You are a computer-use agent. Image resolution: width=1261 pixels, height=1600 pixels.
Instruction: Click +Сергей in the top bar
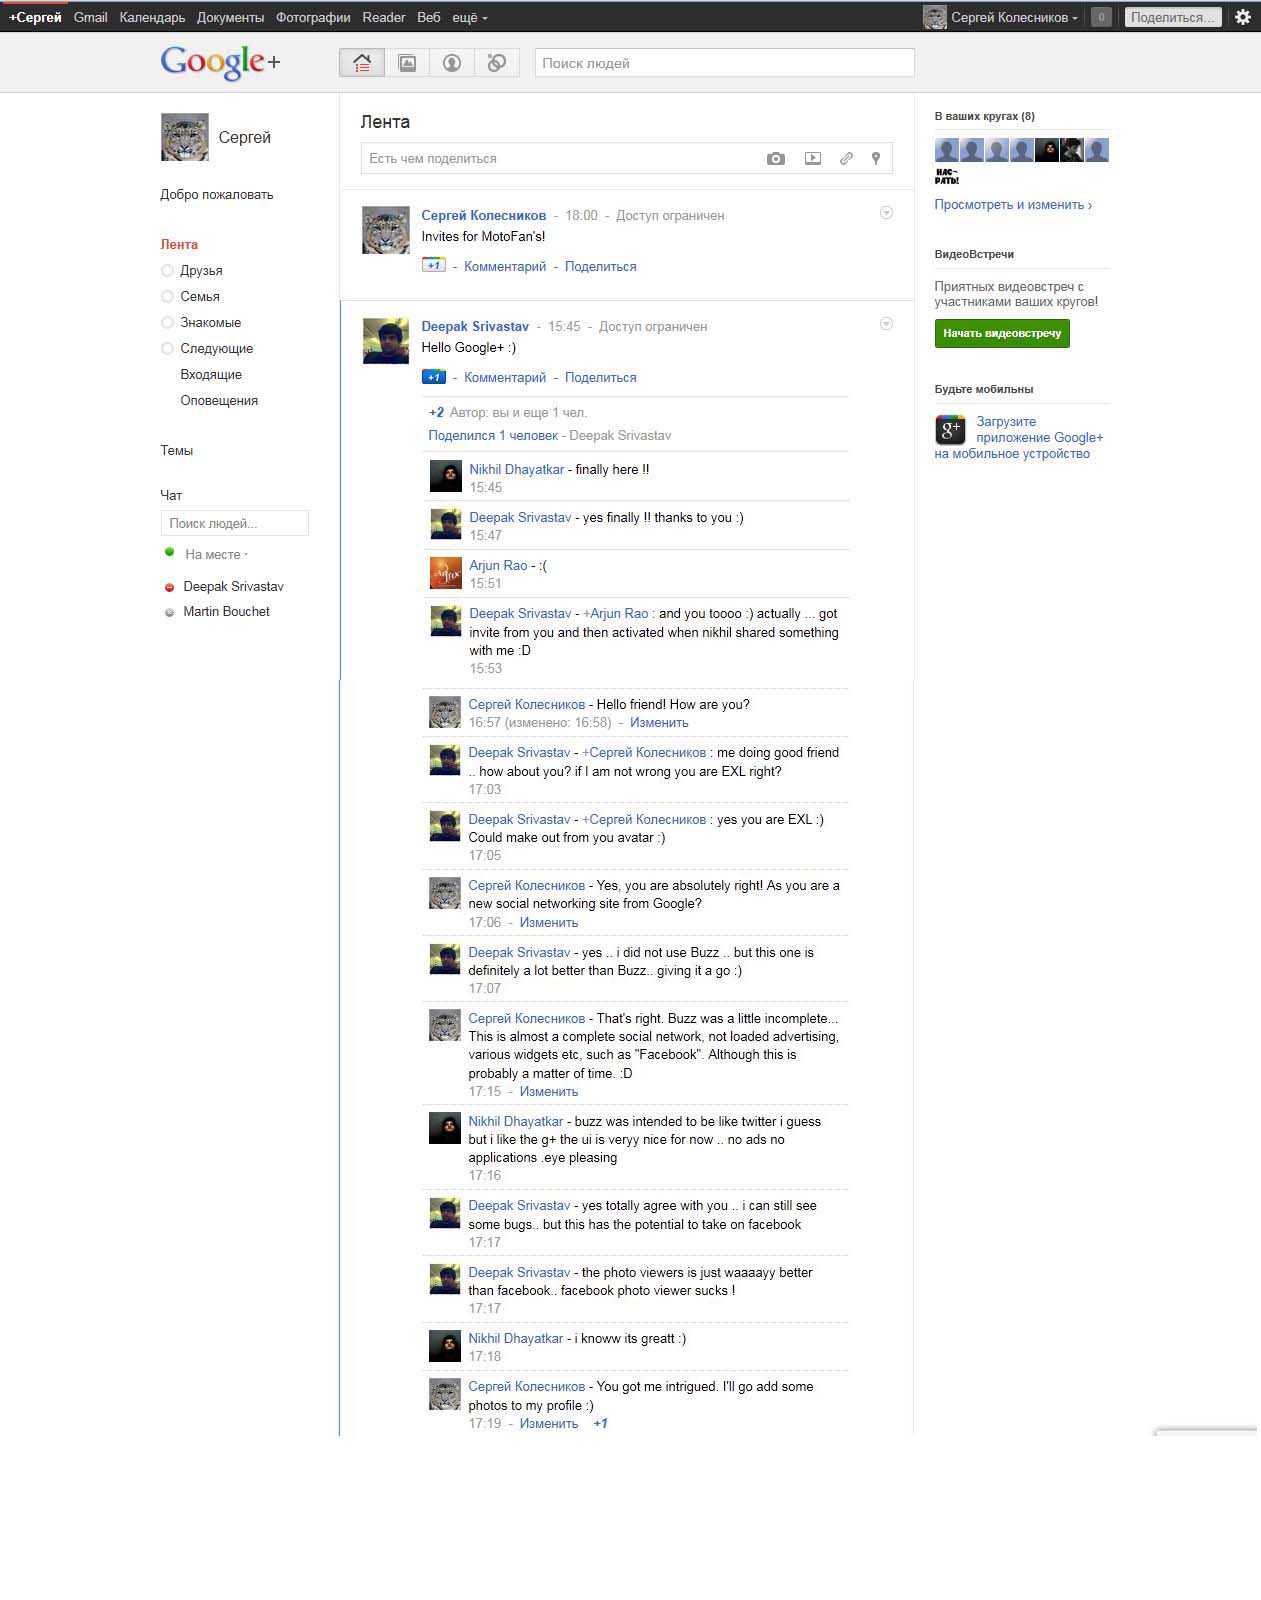35,18
